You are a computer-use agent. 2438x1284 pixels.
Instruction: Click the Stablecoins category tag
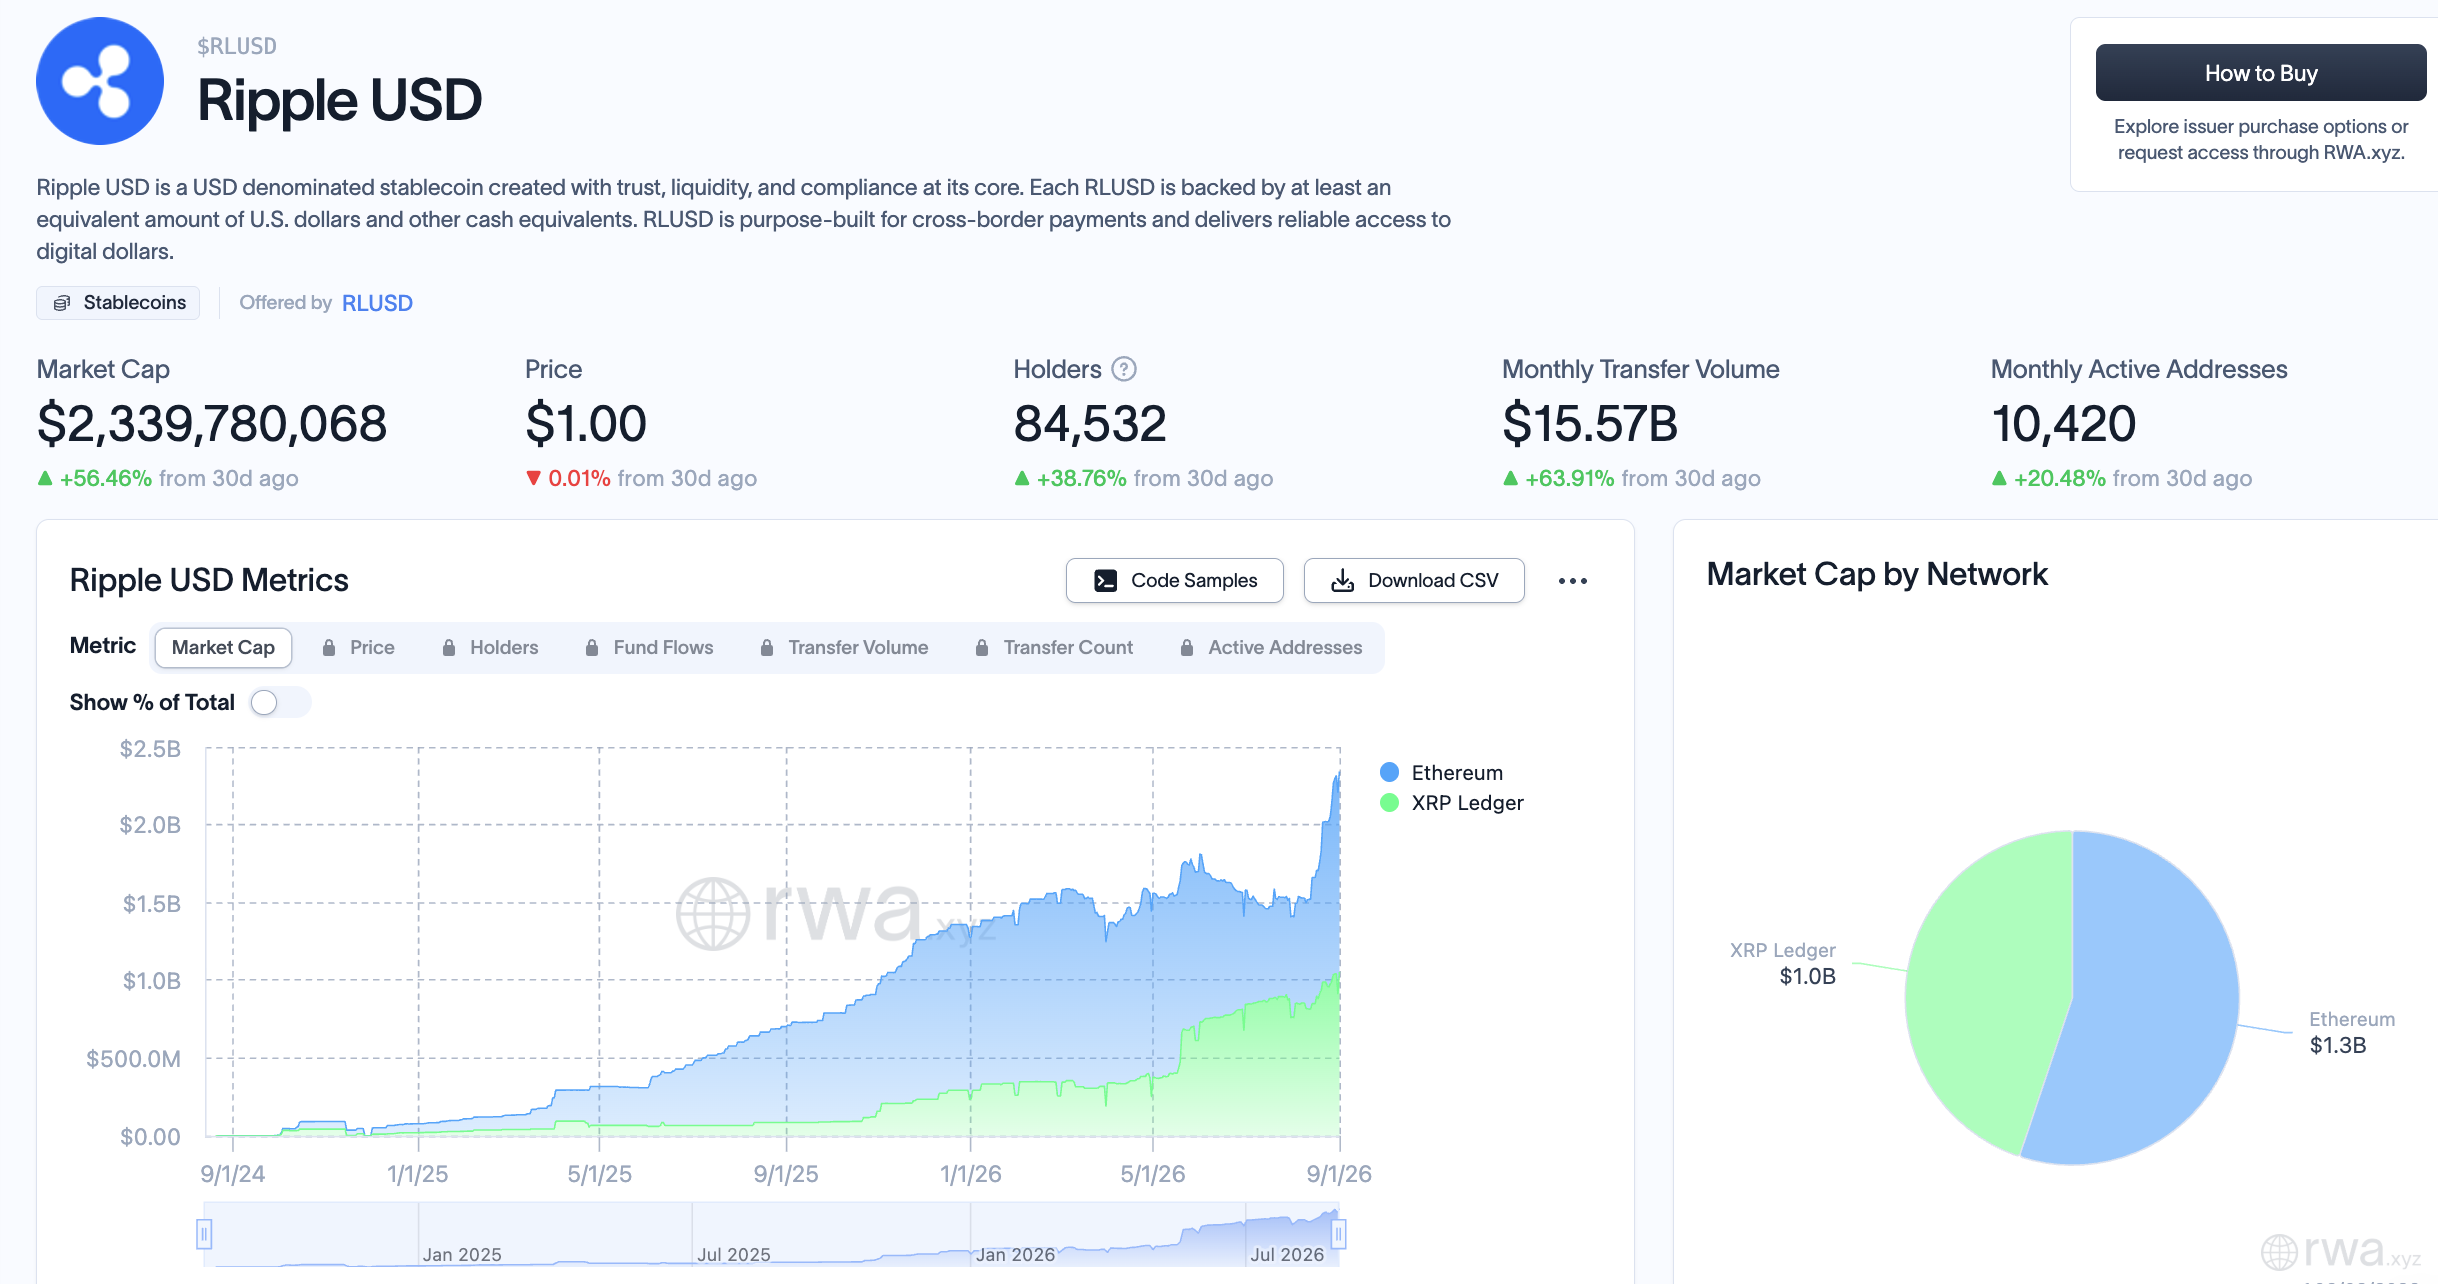coord(118,303)
